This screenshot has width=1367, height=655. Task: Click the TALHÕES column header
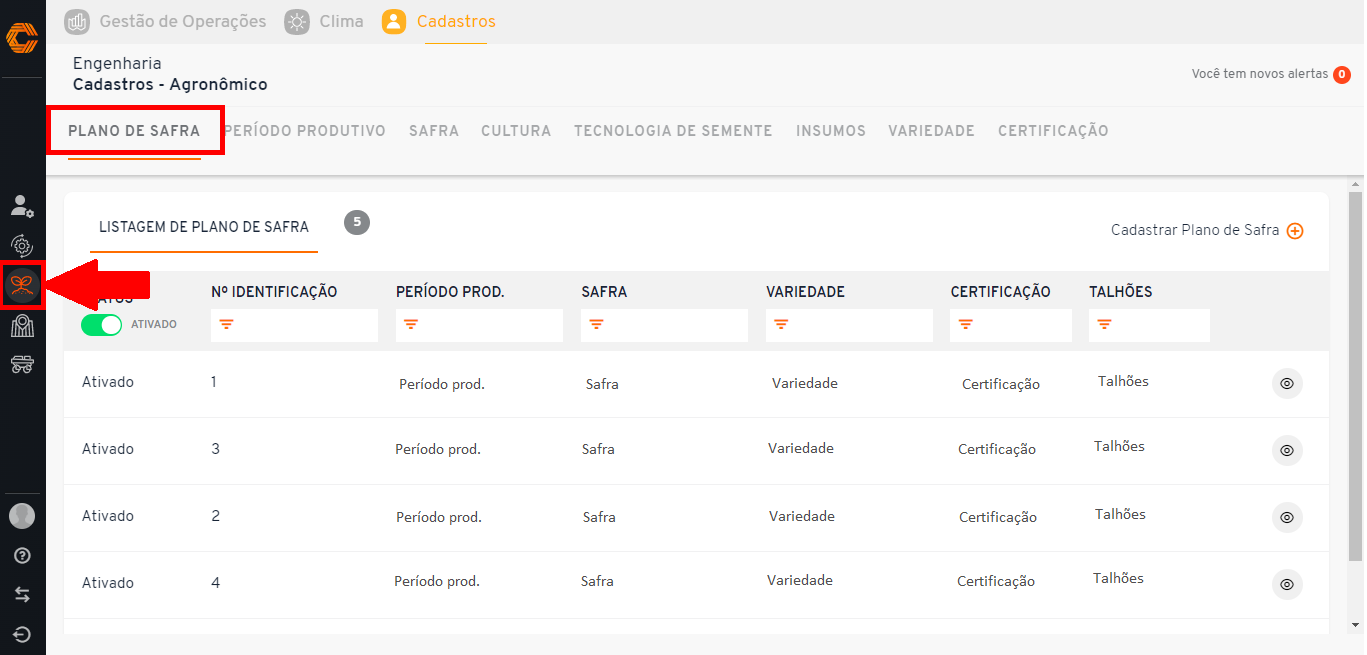(1121, 292)
